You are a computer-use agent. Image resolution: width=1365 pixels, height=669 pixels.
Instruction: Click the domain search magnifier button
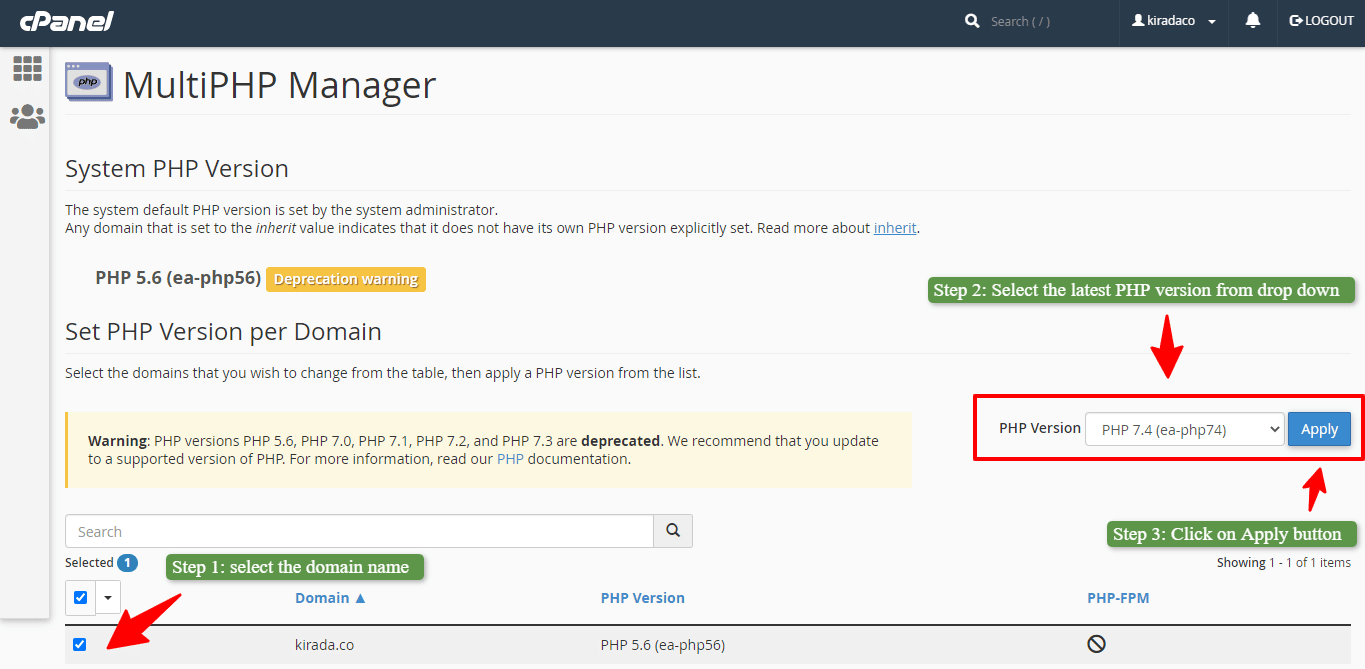click(x=673, y=531)
